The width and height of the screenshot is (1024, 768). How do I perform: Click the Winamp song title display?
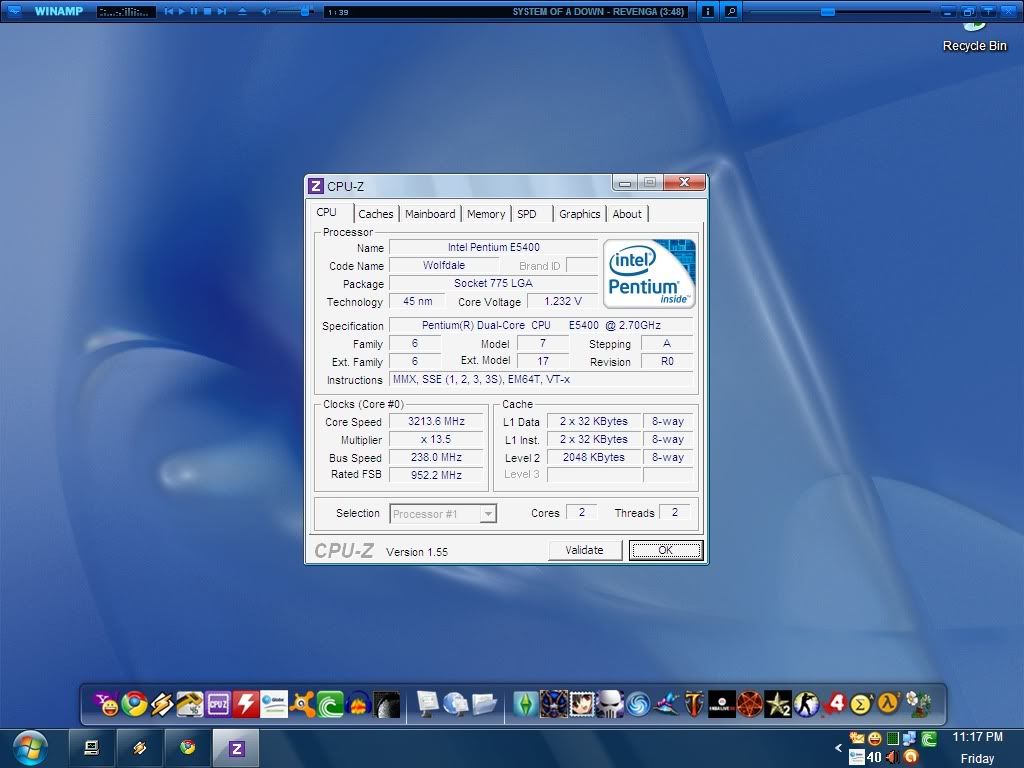pos(598,12)
